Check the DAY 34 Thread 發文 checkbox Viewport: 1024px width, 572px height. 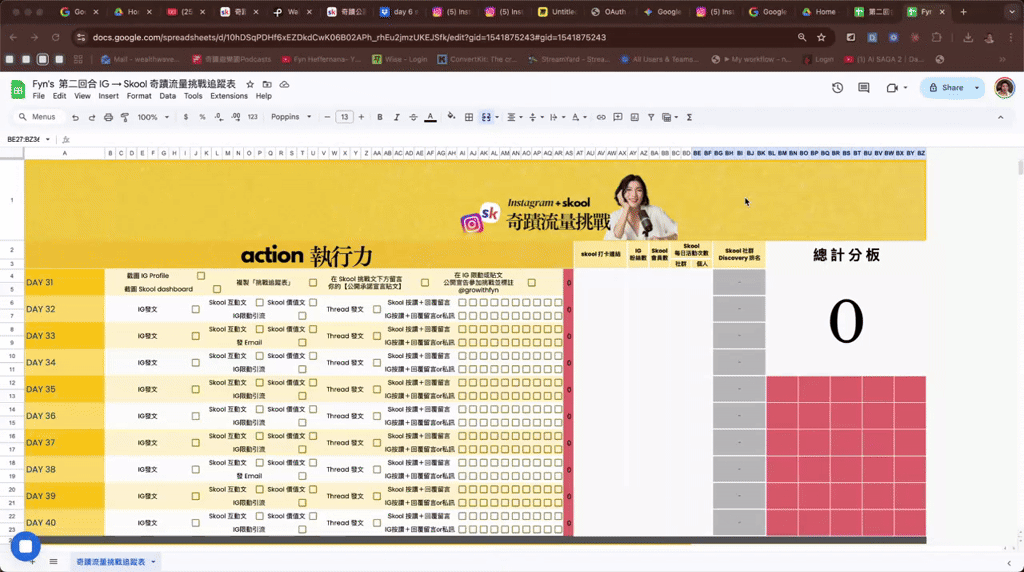point(377,362)
